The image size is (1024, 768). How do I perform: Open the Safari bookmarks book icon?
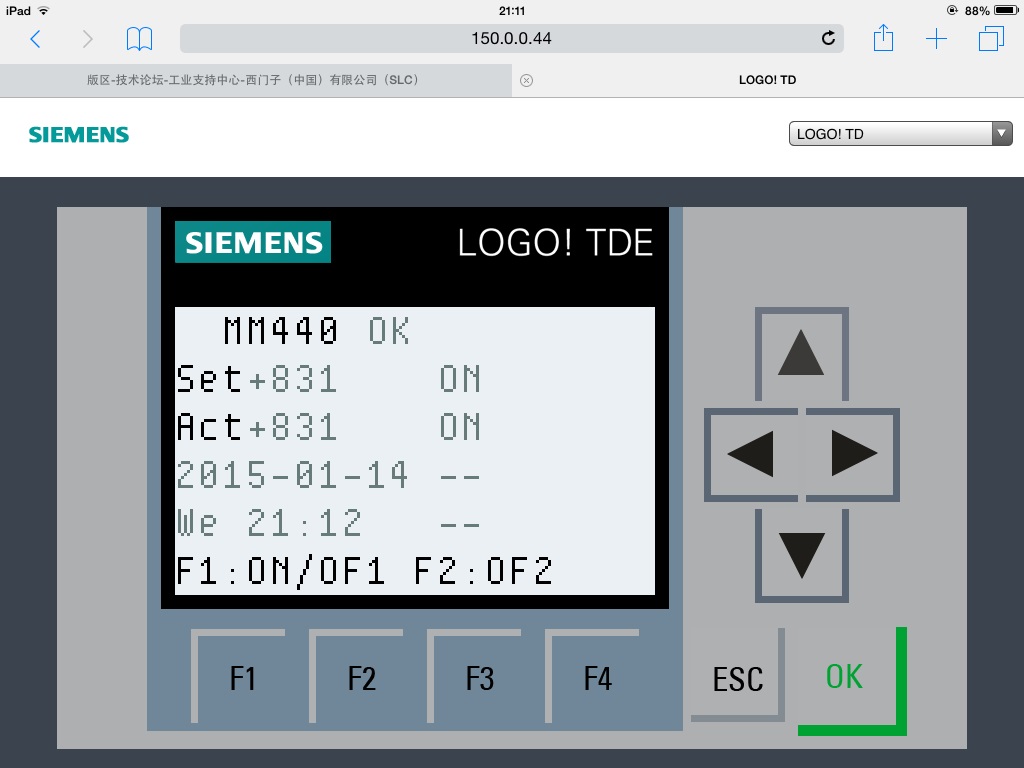click(x=139, y=39)
